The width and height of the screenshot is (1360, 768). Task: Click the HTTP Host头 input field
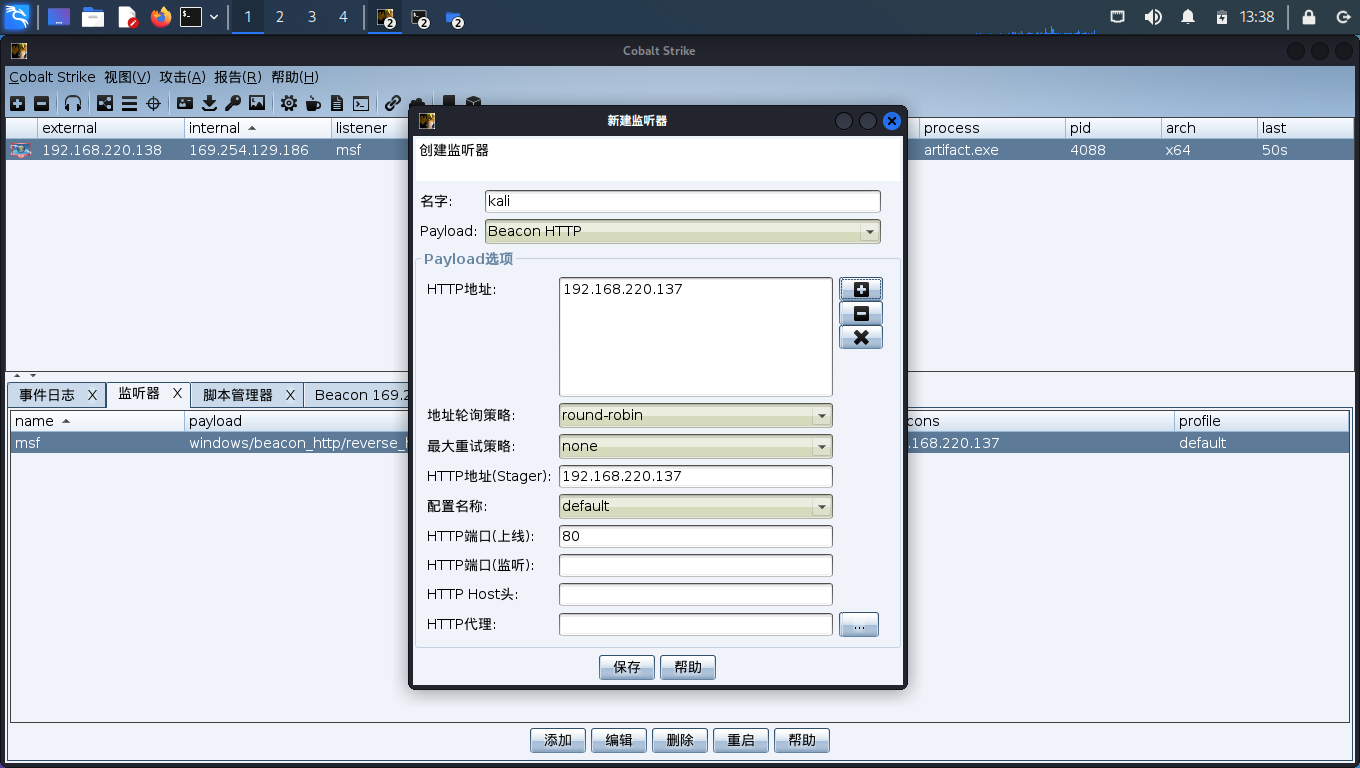click(696, 595)
